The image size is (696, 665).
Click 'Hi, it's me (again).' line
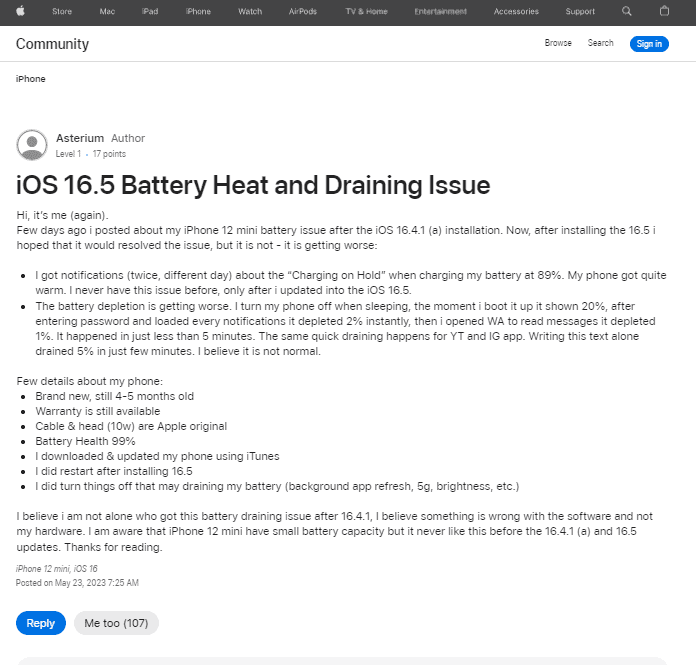coord(63,215)
